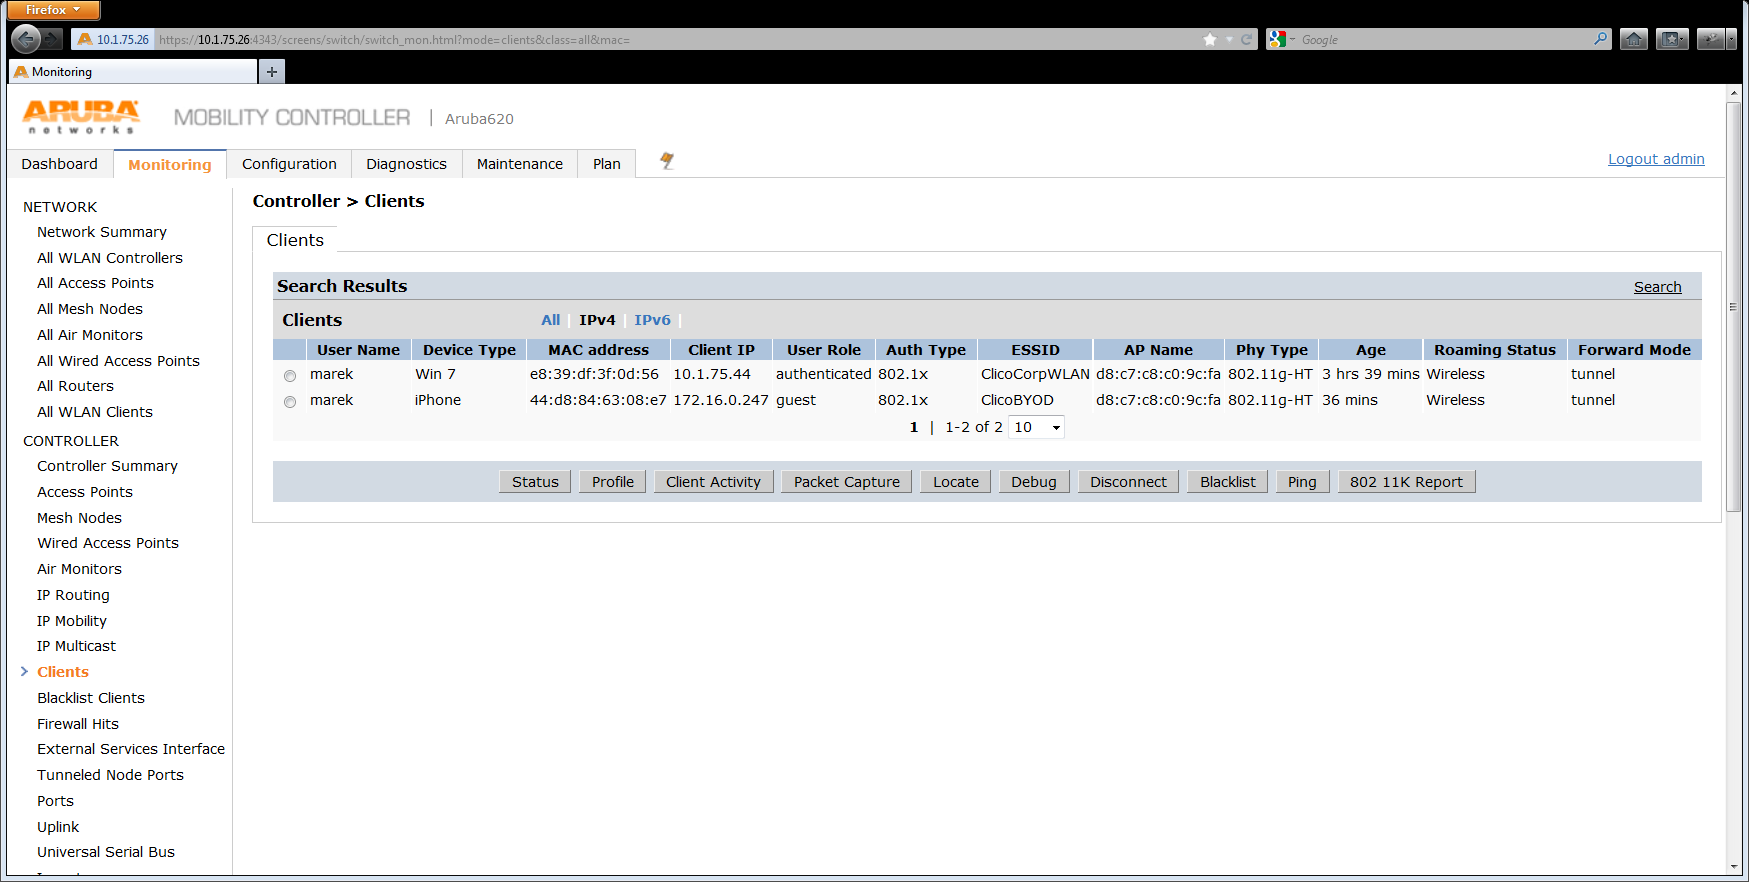Open All WLAN Clients in sidebar

pos(95,412)
